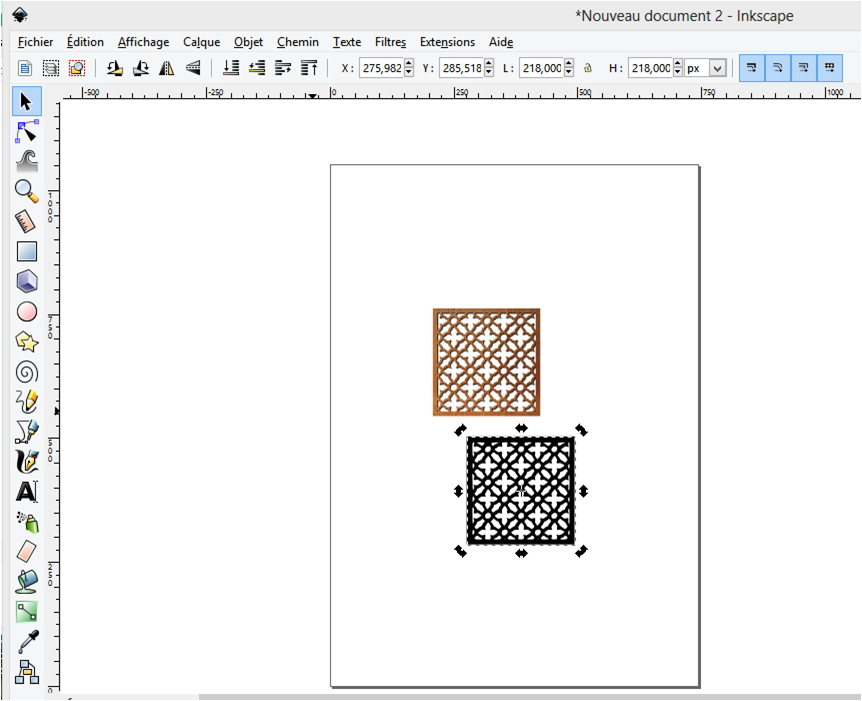
Task: Click the Inkscape logo in title bar
Action: [20, 15]
